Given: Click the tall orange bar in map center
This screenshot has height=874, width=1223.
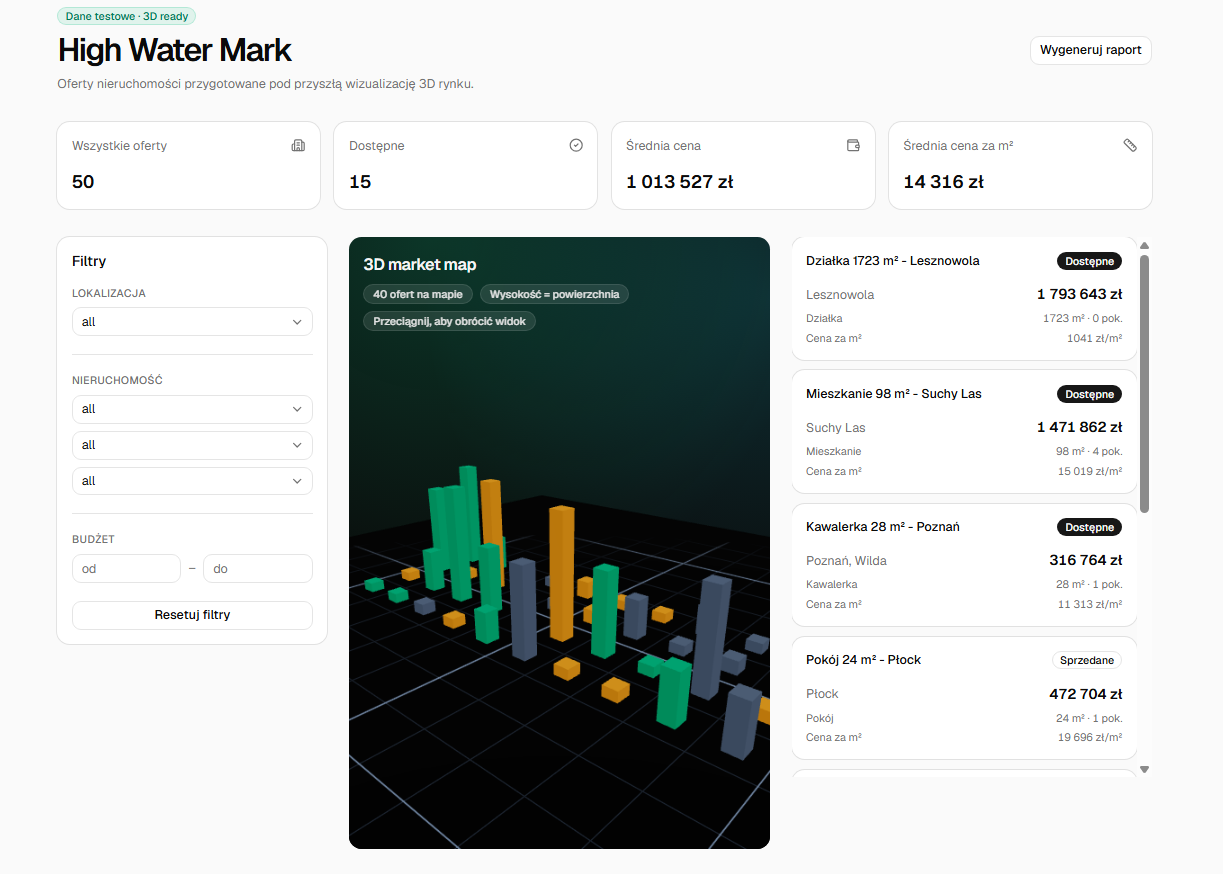Looking at the screenshot, I should [x=561, y=573].
